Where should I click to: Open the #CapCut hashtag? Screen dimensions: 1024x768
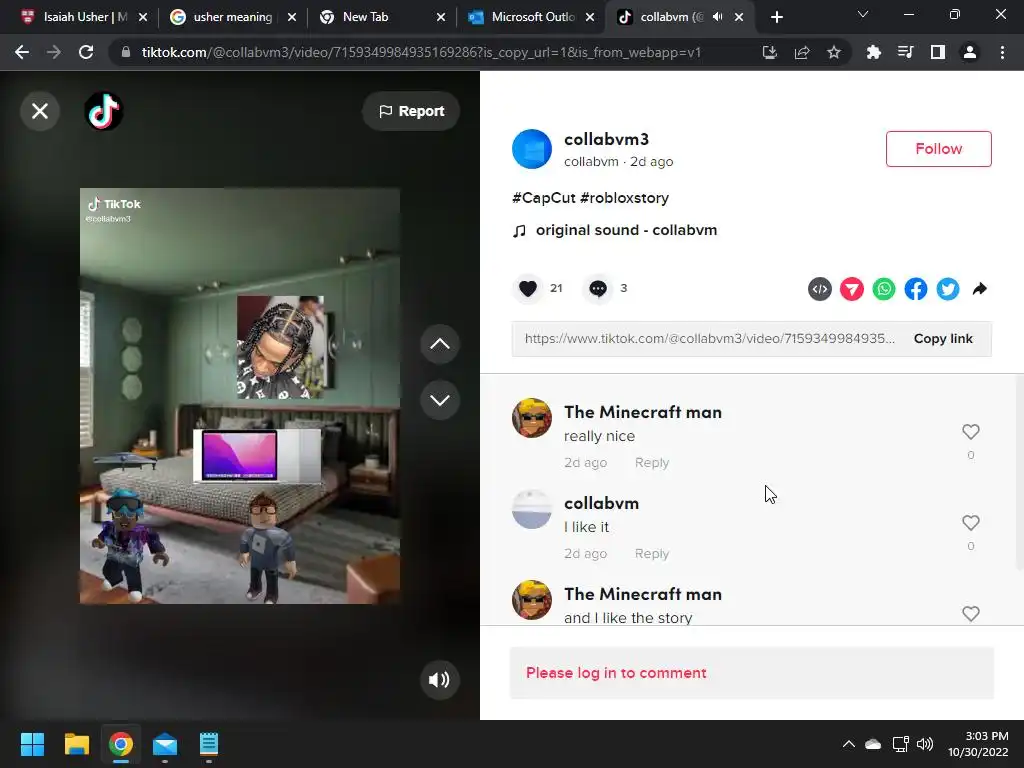click(543, 198)
